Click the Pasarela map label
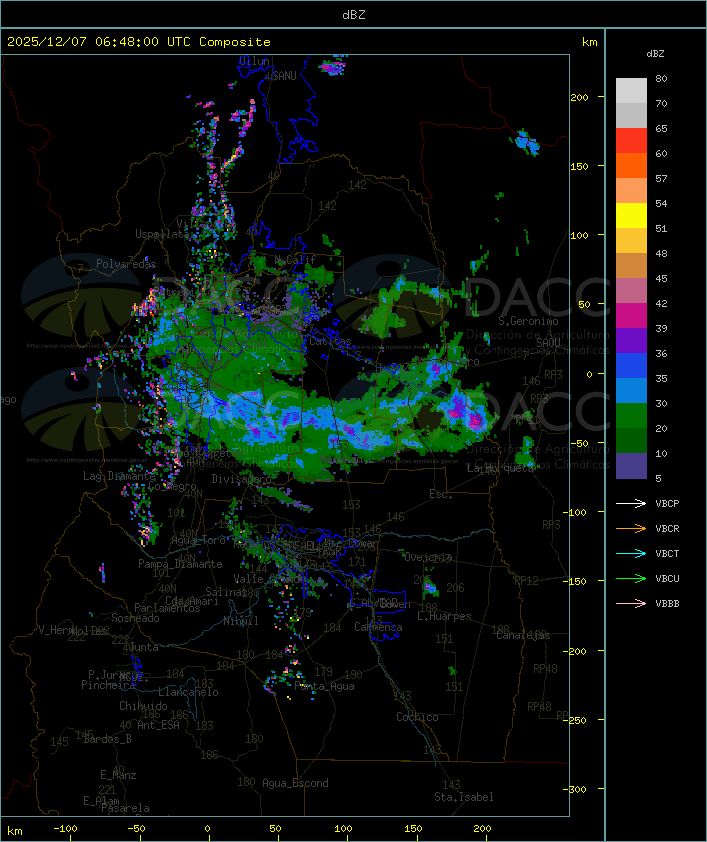Viewport: 707px width, 842px height. coord(125,808)
